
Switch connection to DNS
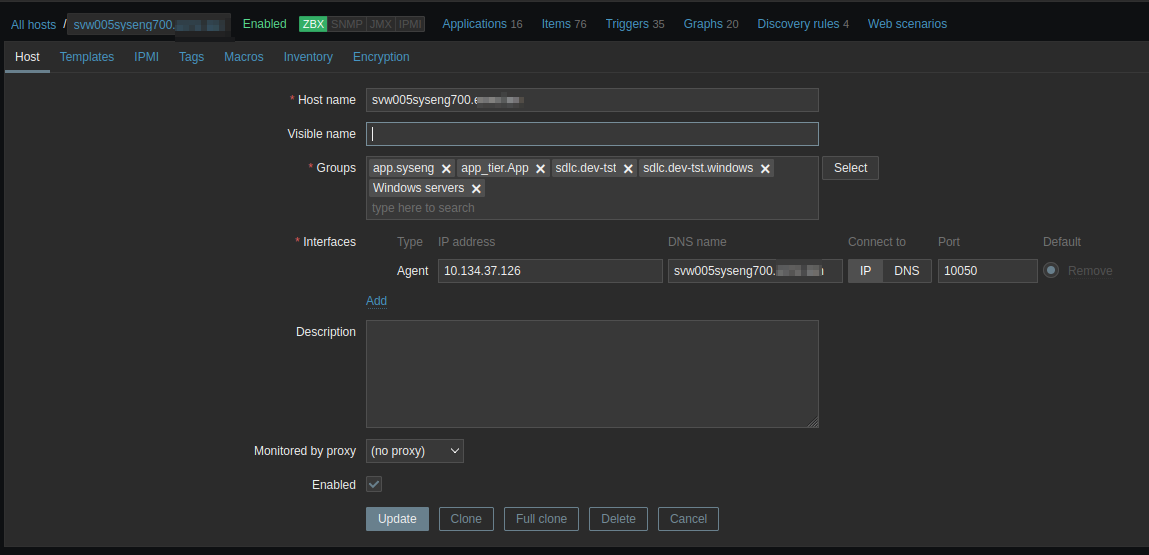click(x=906, y=271)
